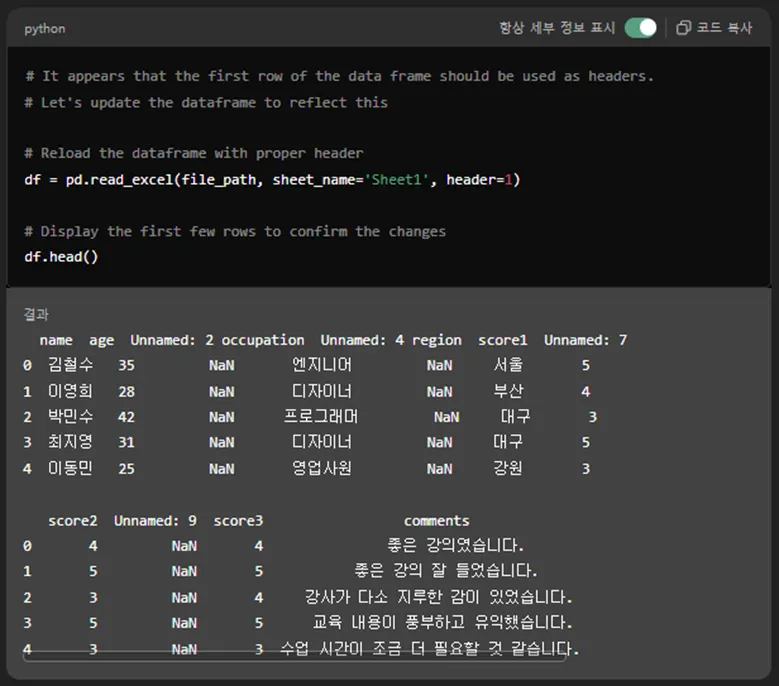Click the horizontal scrollbar under results
Viewport: 779px width, 686px height.
pos(295,657)
